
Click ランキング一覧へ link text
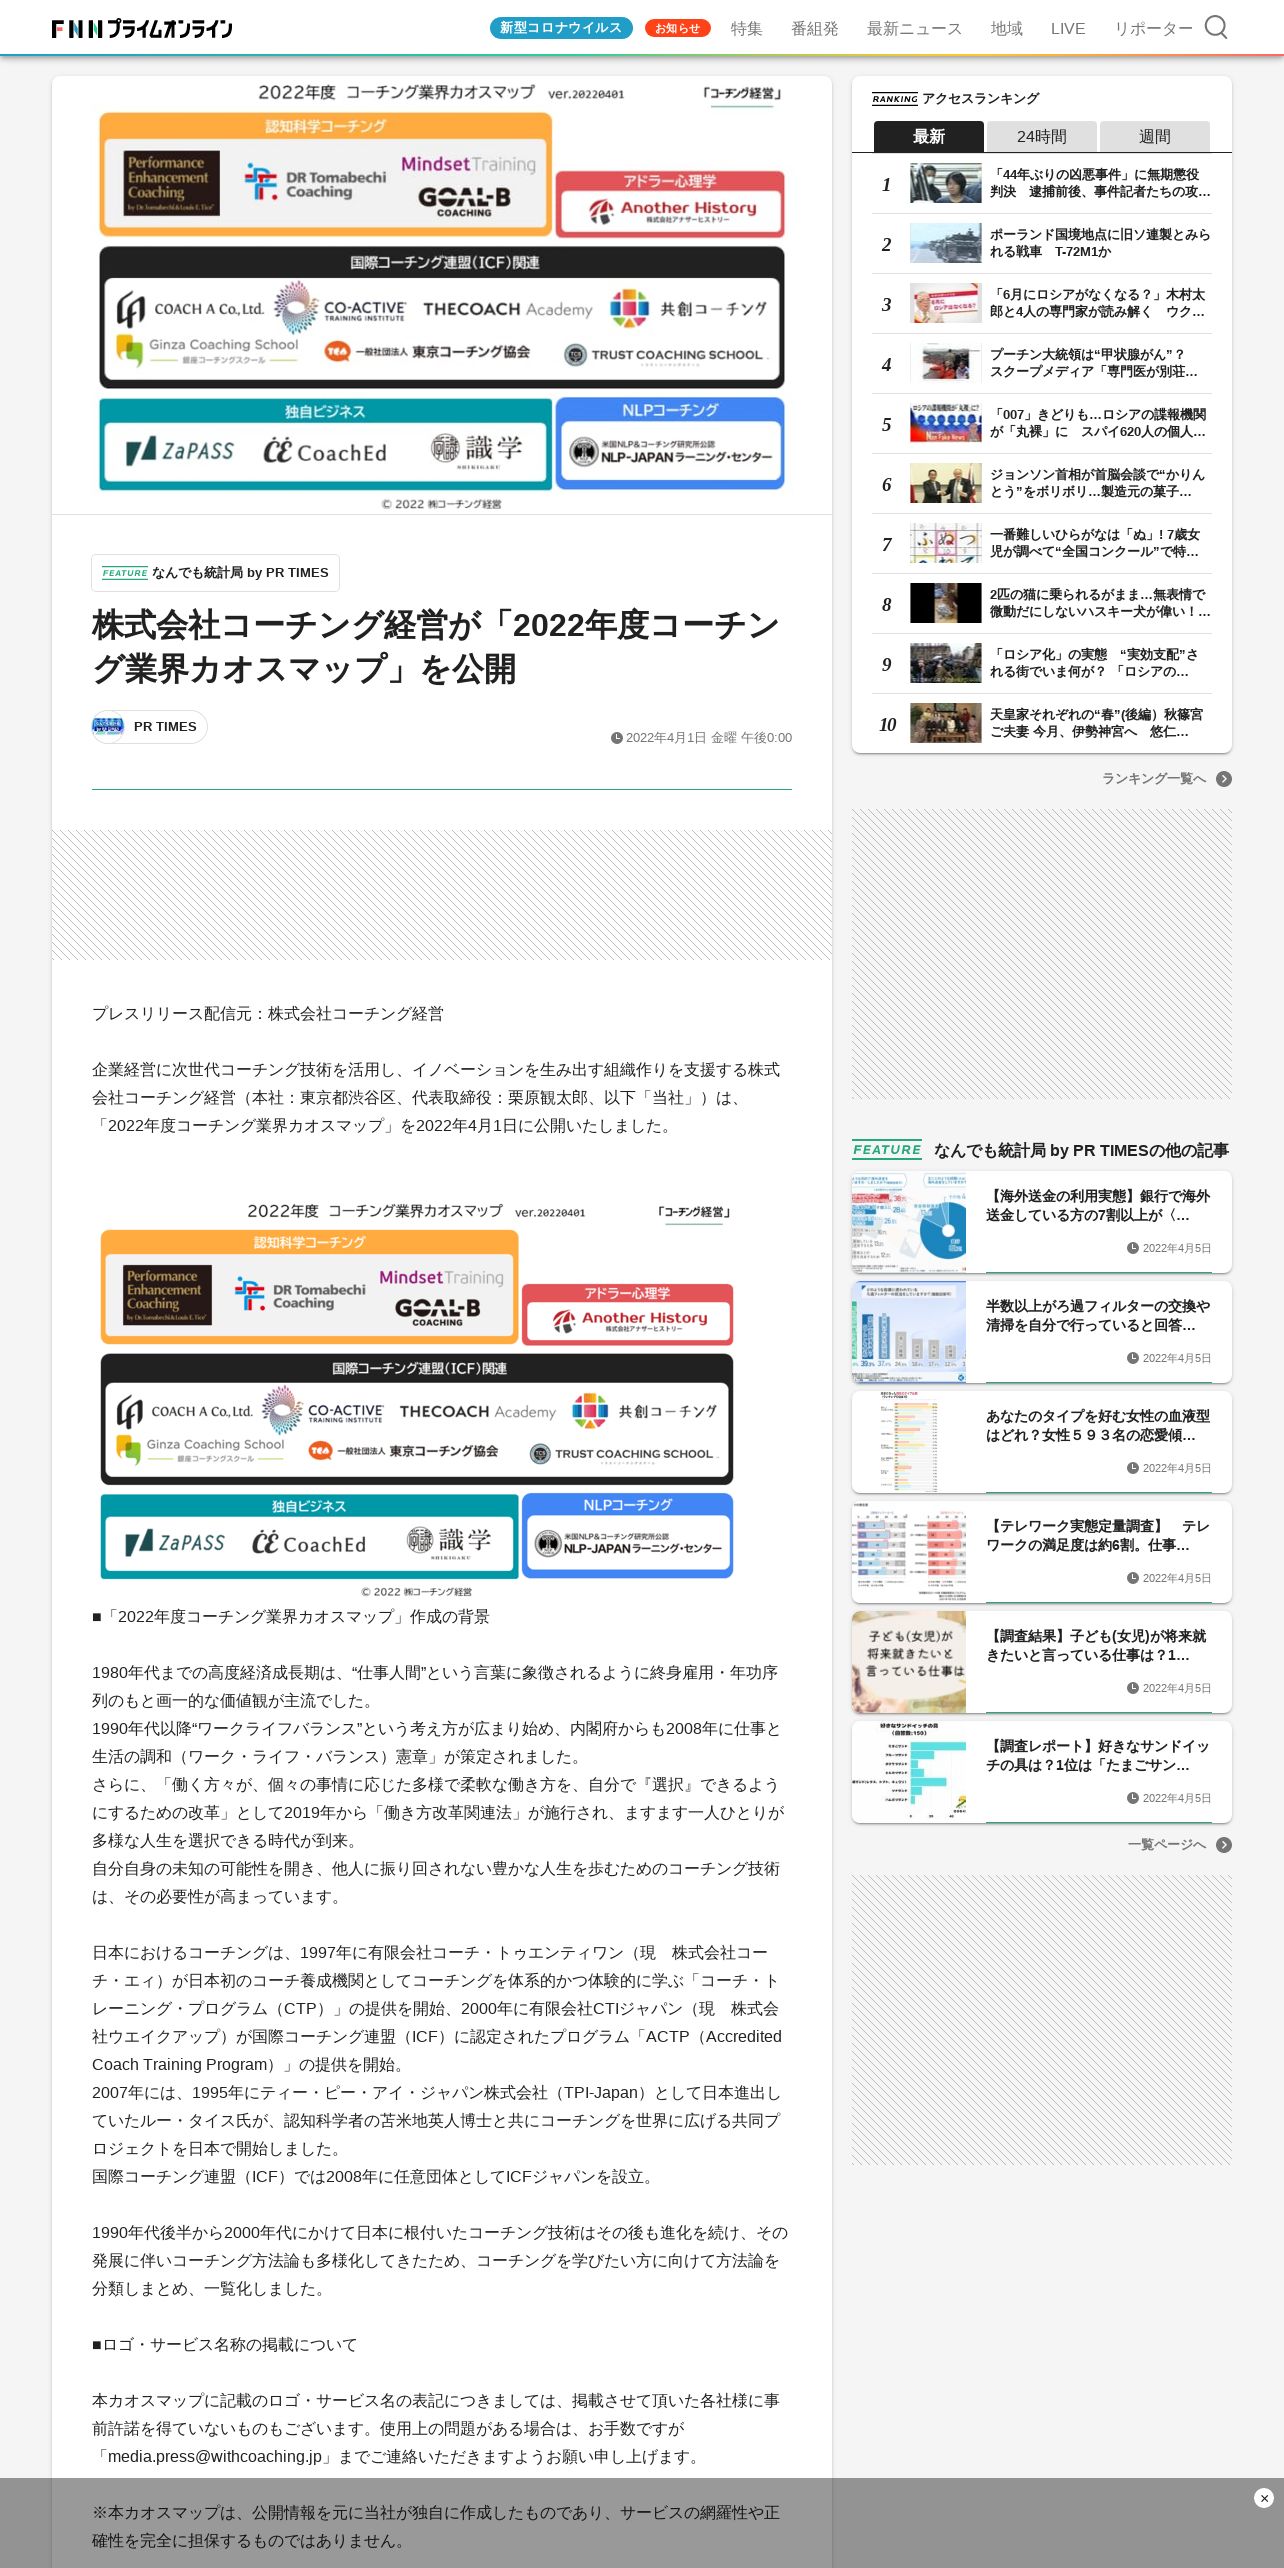coord(1154,778)
